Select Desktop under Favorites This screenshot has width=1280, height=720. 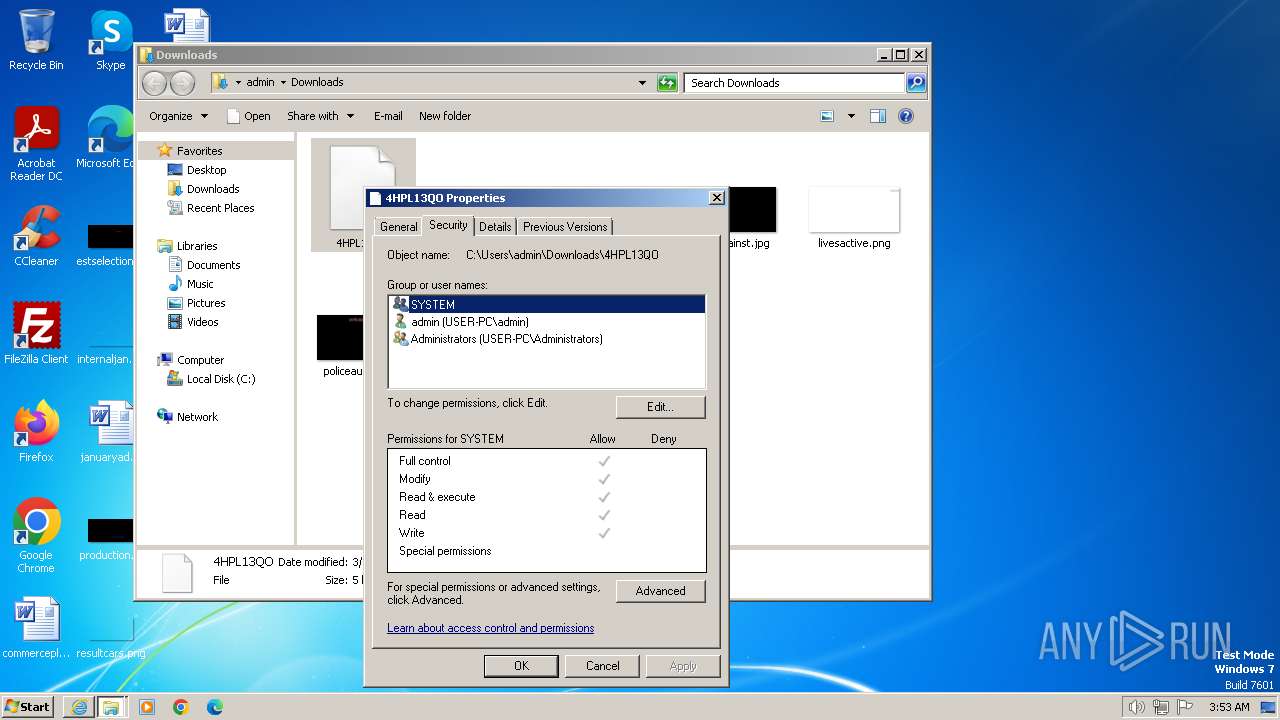206,170
